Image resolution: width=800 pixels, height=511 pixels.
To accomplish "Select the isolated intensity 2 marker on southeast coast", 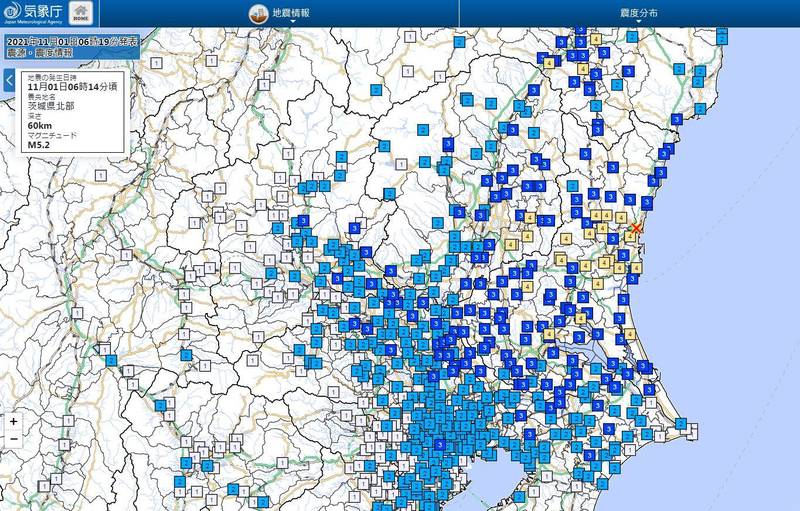I will pos(680,423).
